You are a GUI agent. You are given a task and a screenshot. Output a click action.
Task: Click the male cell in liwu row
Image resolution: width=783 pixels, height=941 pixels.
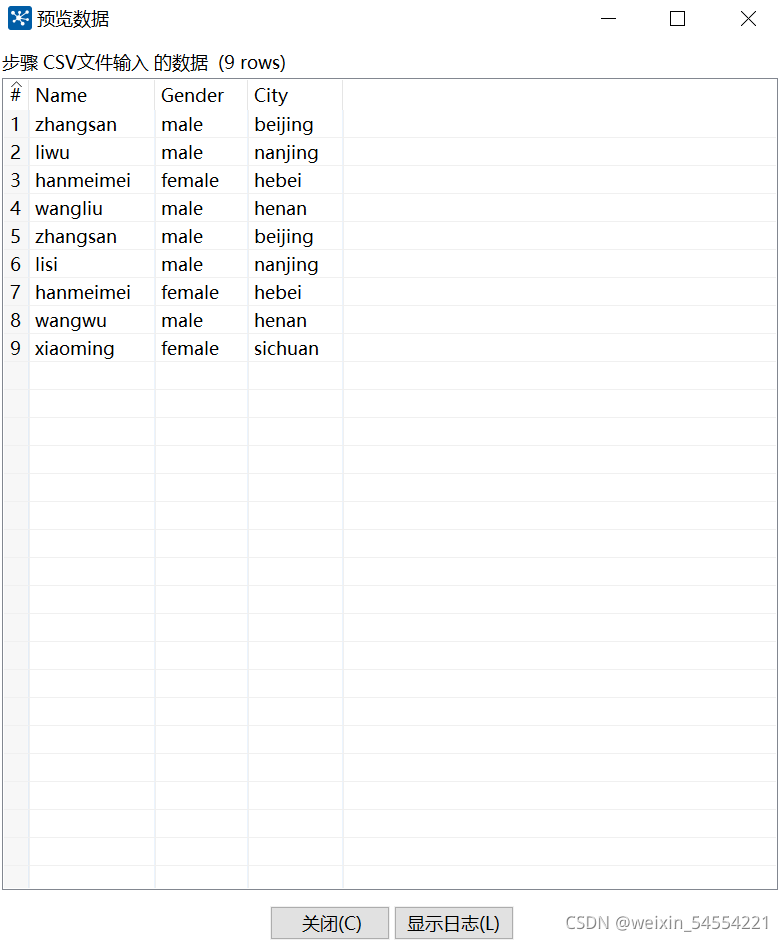[x=201, y=152]
